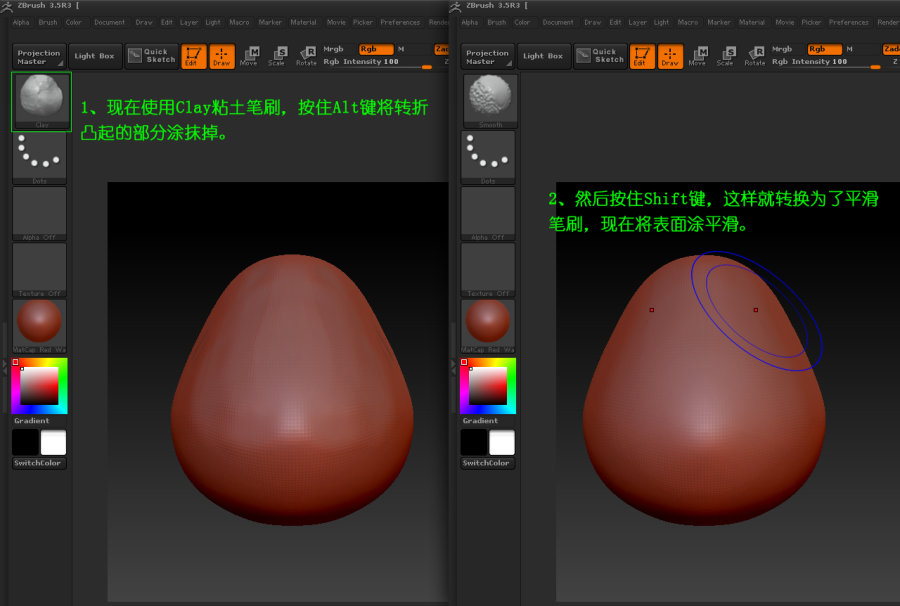Select Rotate tool in right window
The height and width of the screenshot is (606, 900).
point(755,56)
